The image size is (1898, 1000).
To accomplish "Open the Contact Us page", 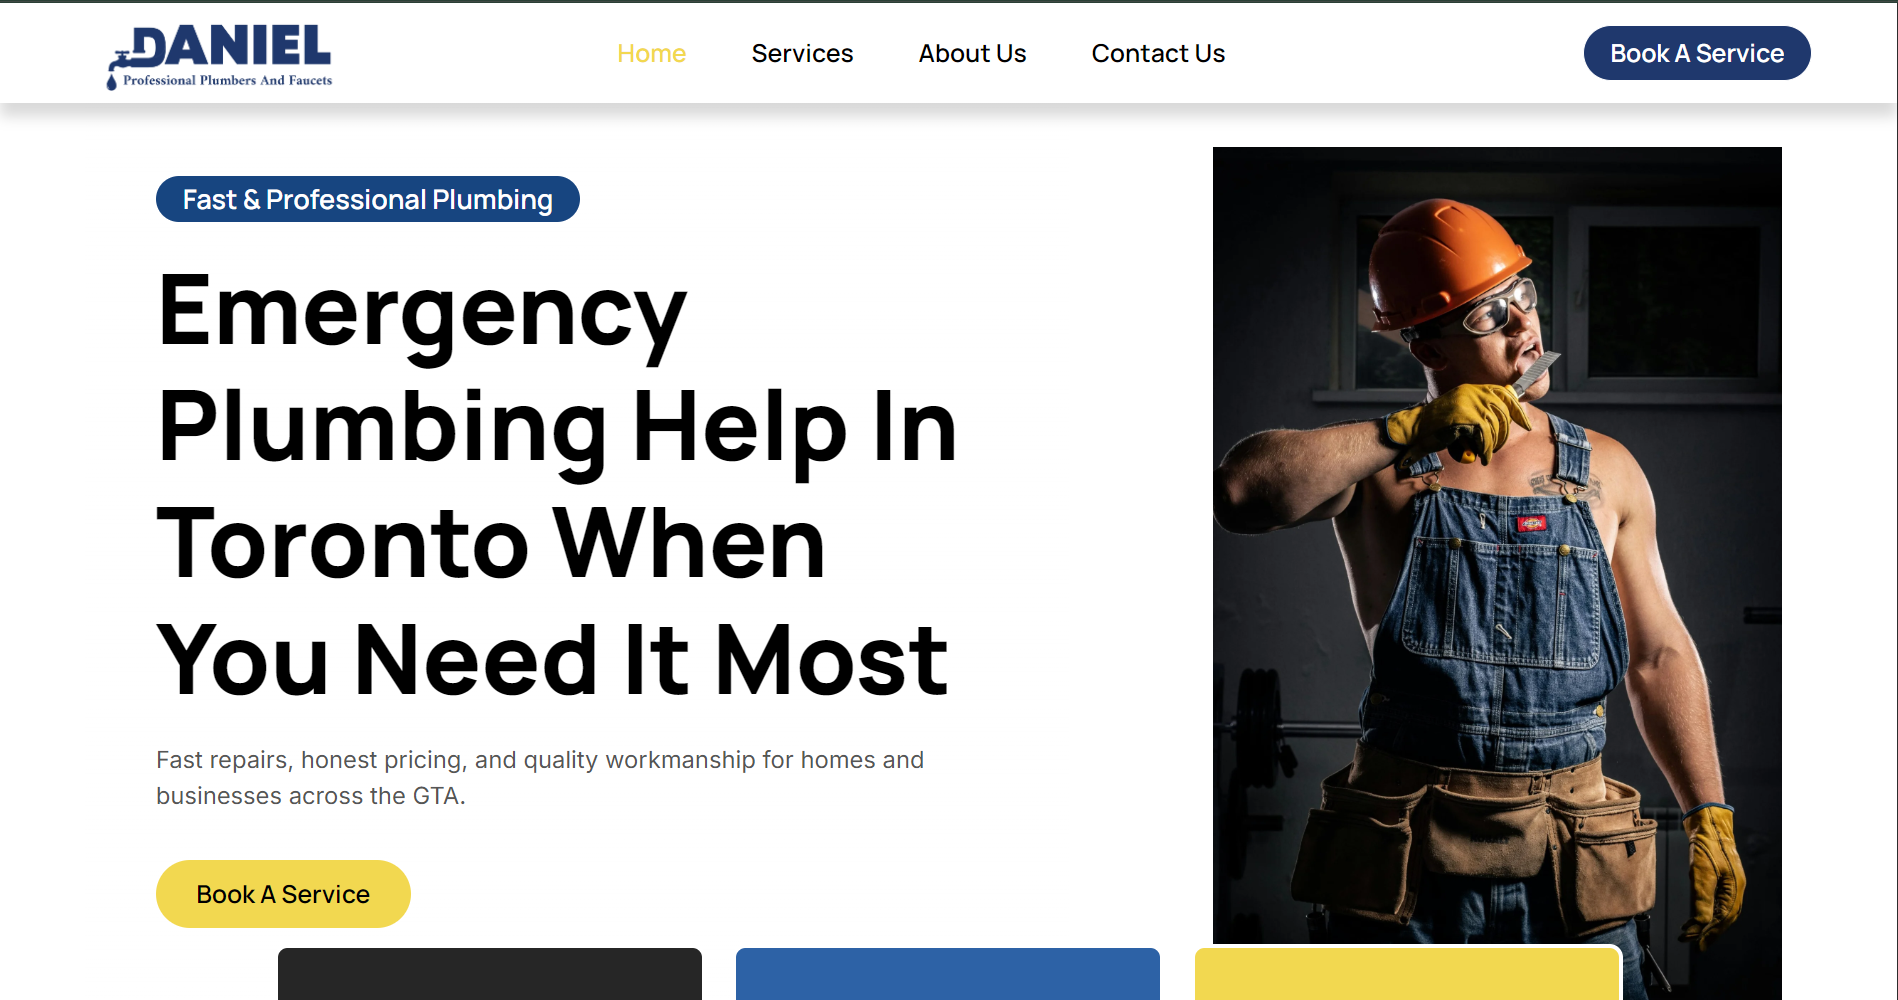I will tap(1158, 53).
